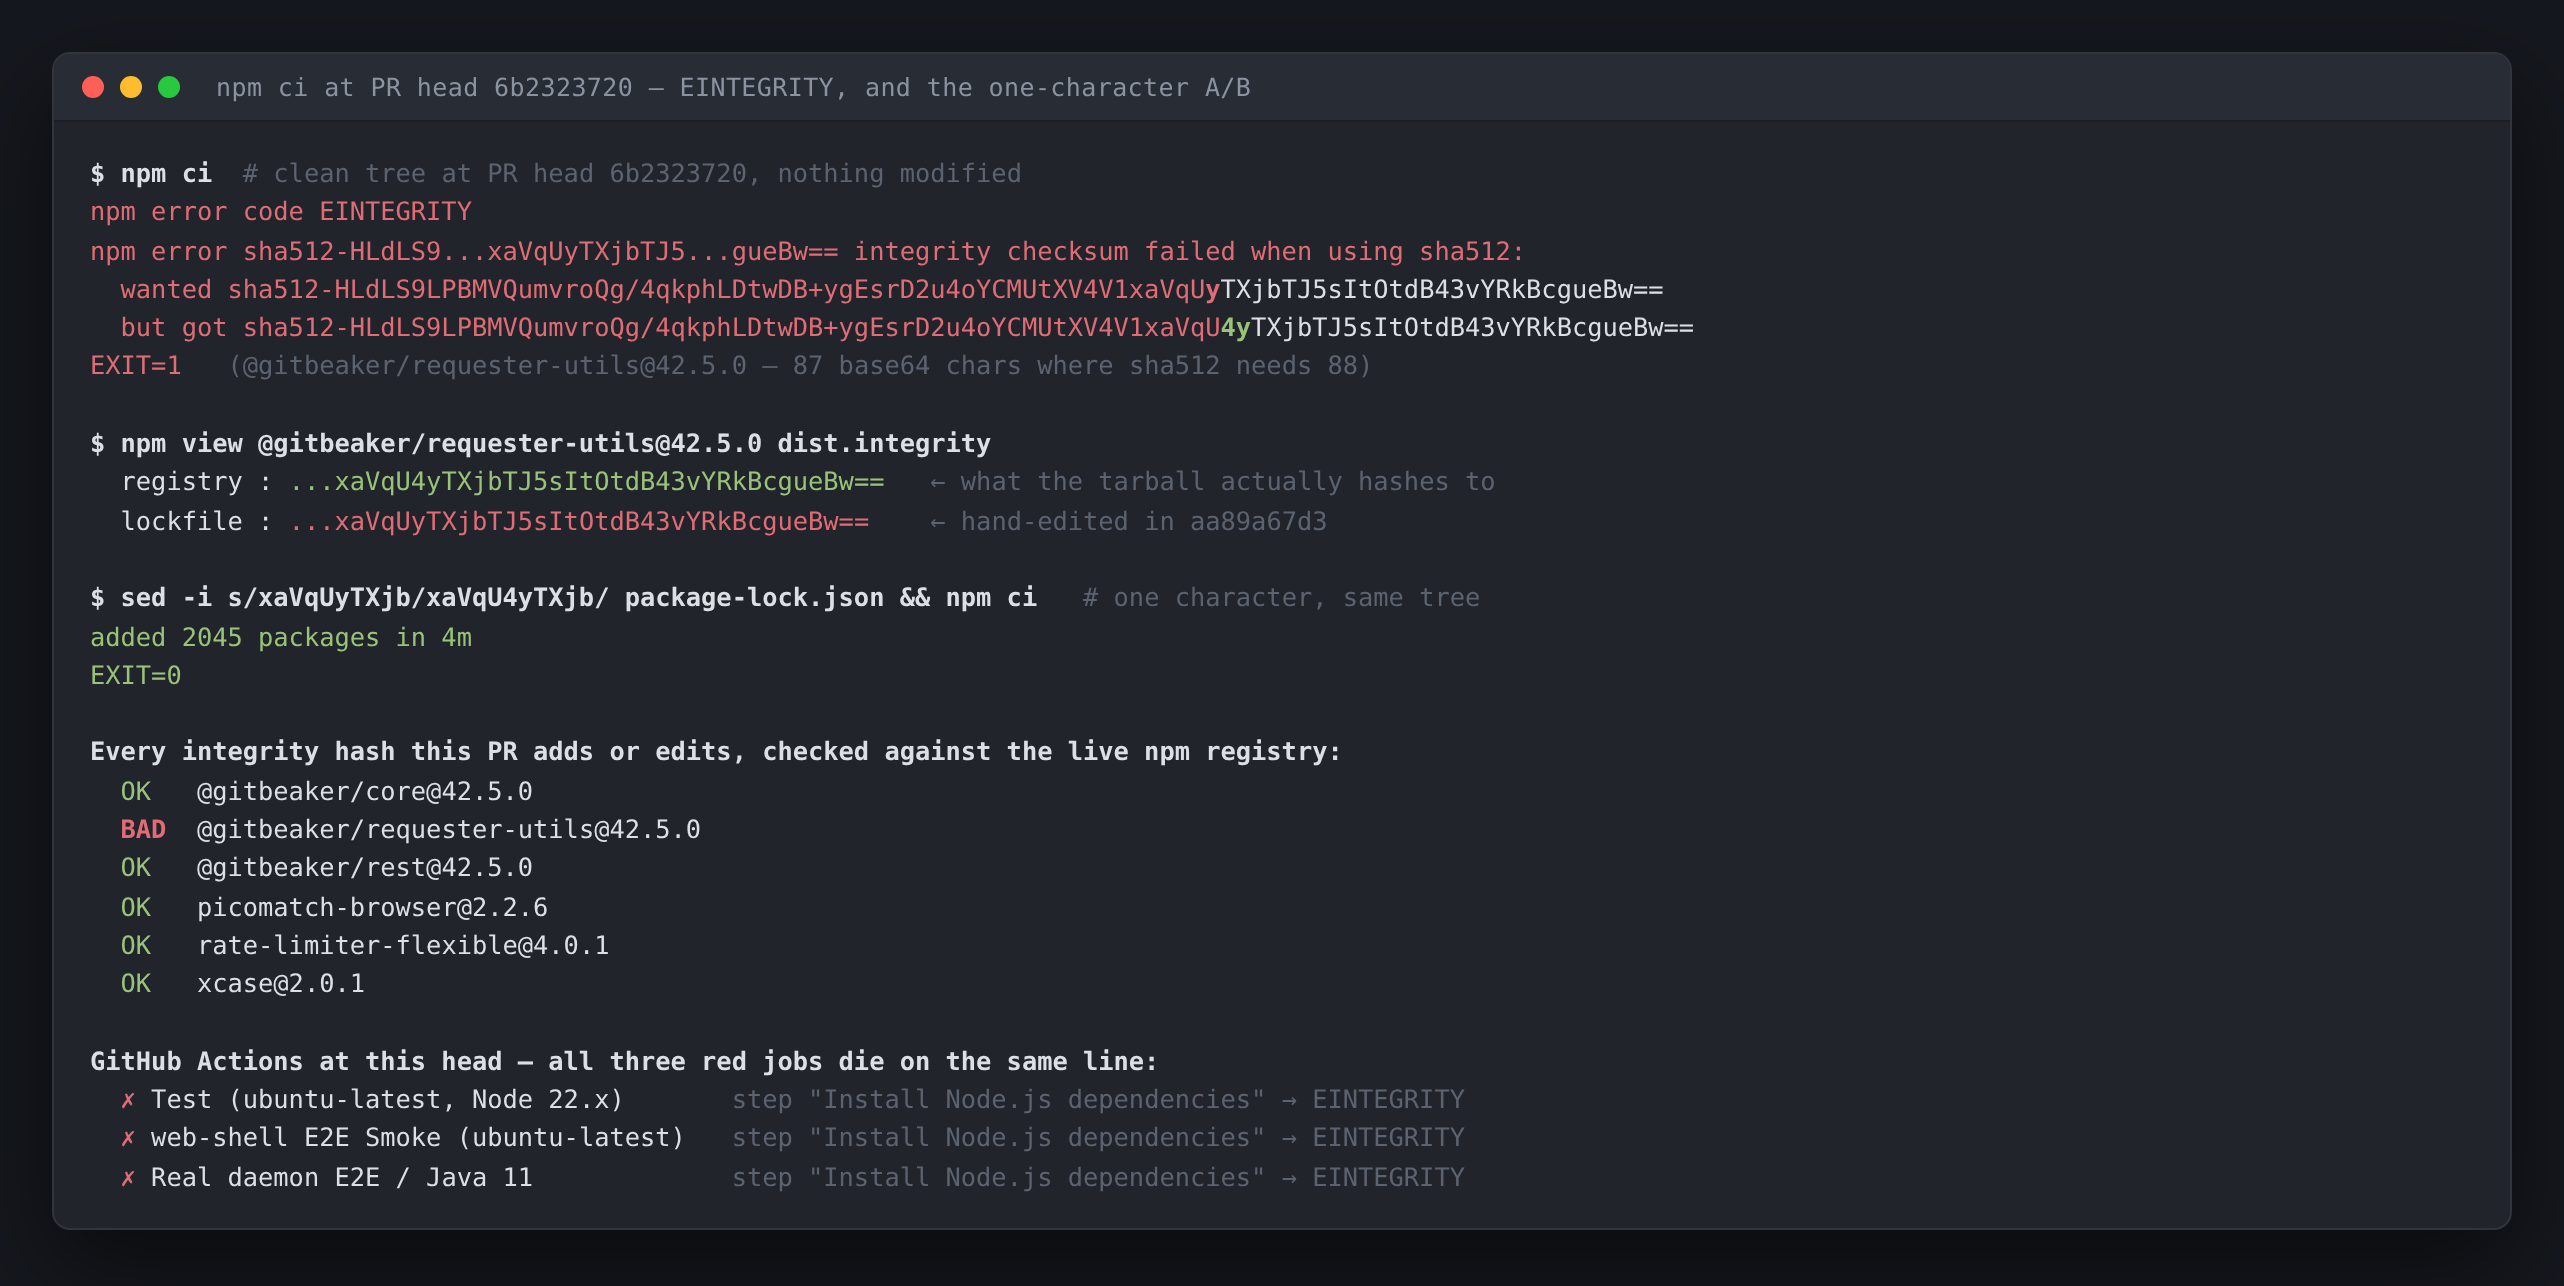Image resolution: width=2564 pixels, height=1286 pixels.
Task: Select the job "web-shell E2E Smoke (ubuntu-latest)"
Action: pyautogui.click(x=418, y=1138)
